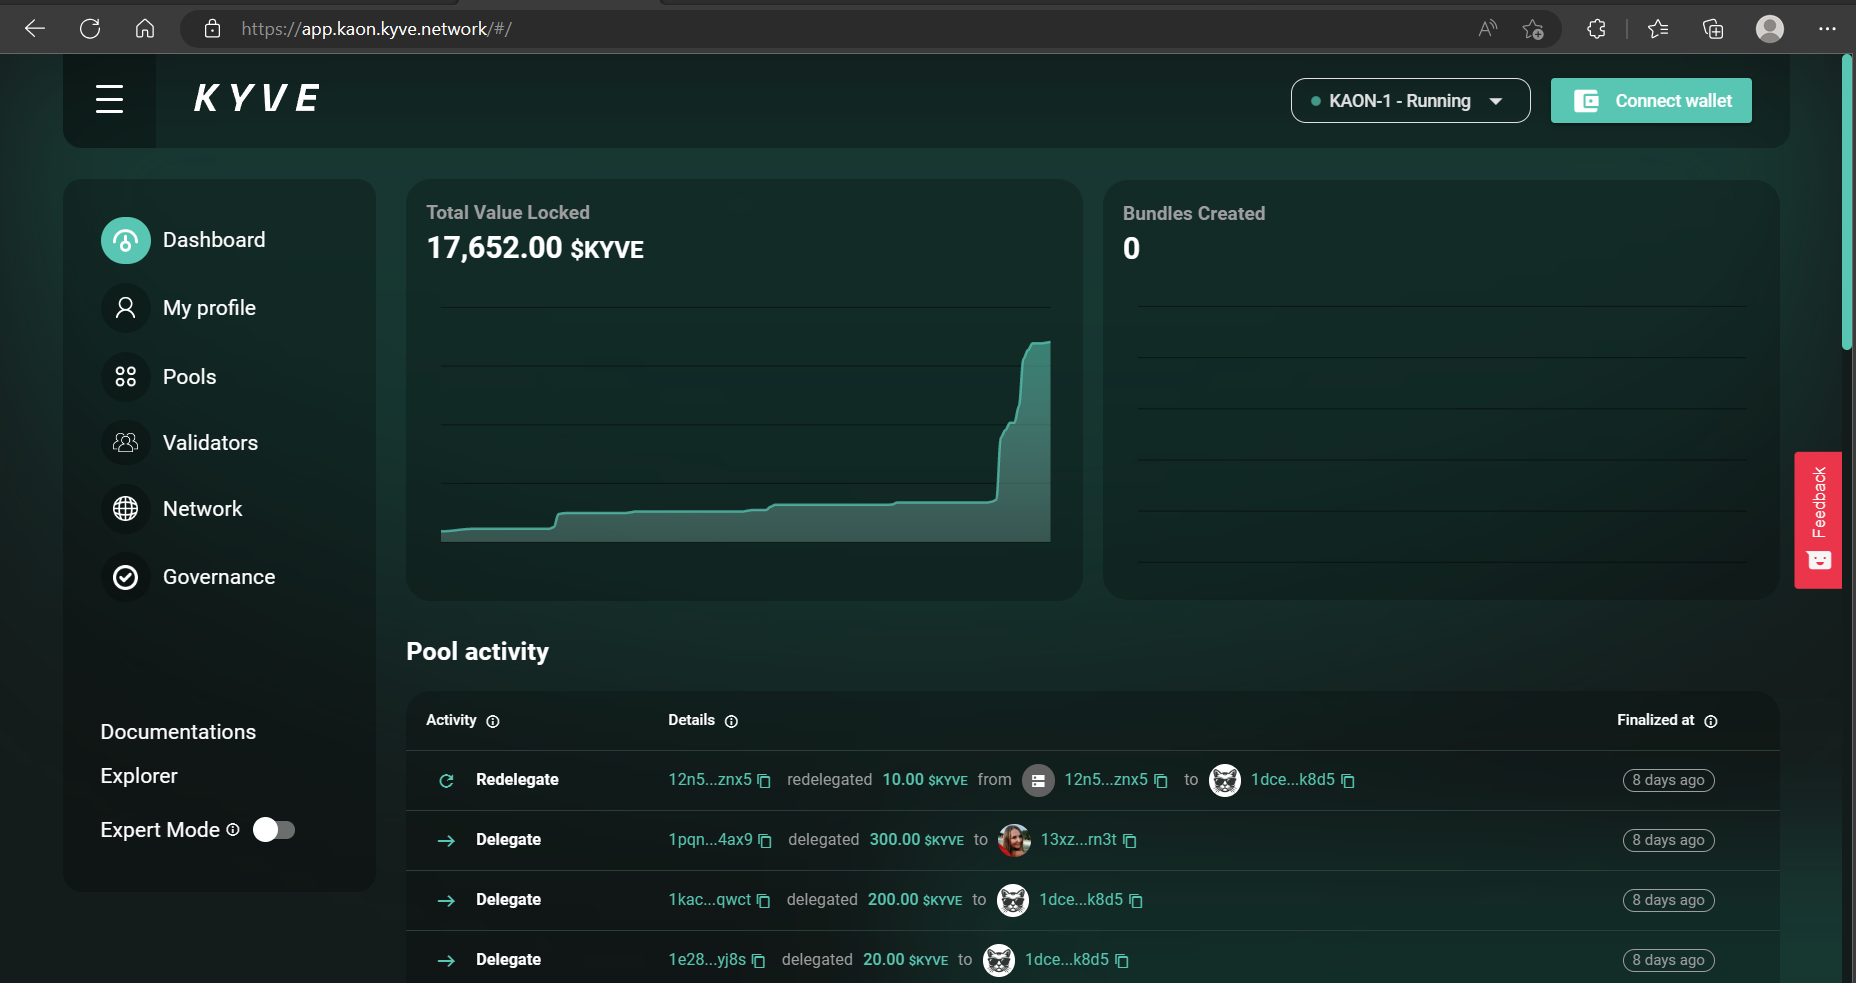Open validator 13xz...rn3t
Viewport: 1856px width, 983px height.
click(1078, 840)
